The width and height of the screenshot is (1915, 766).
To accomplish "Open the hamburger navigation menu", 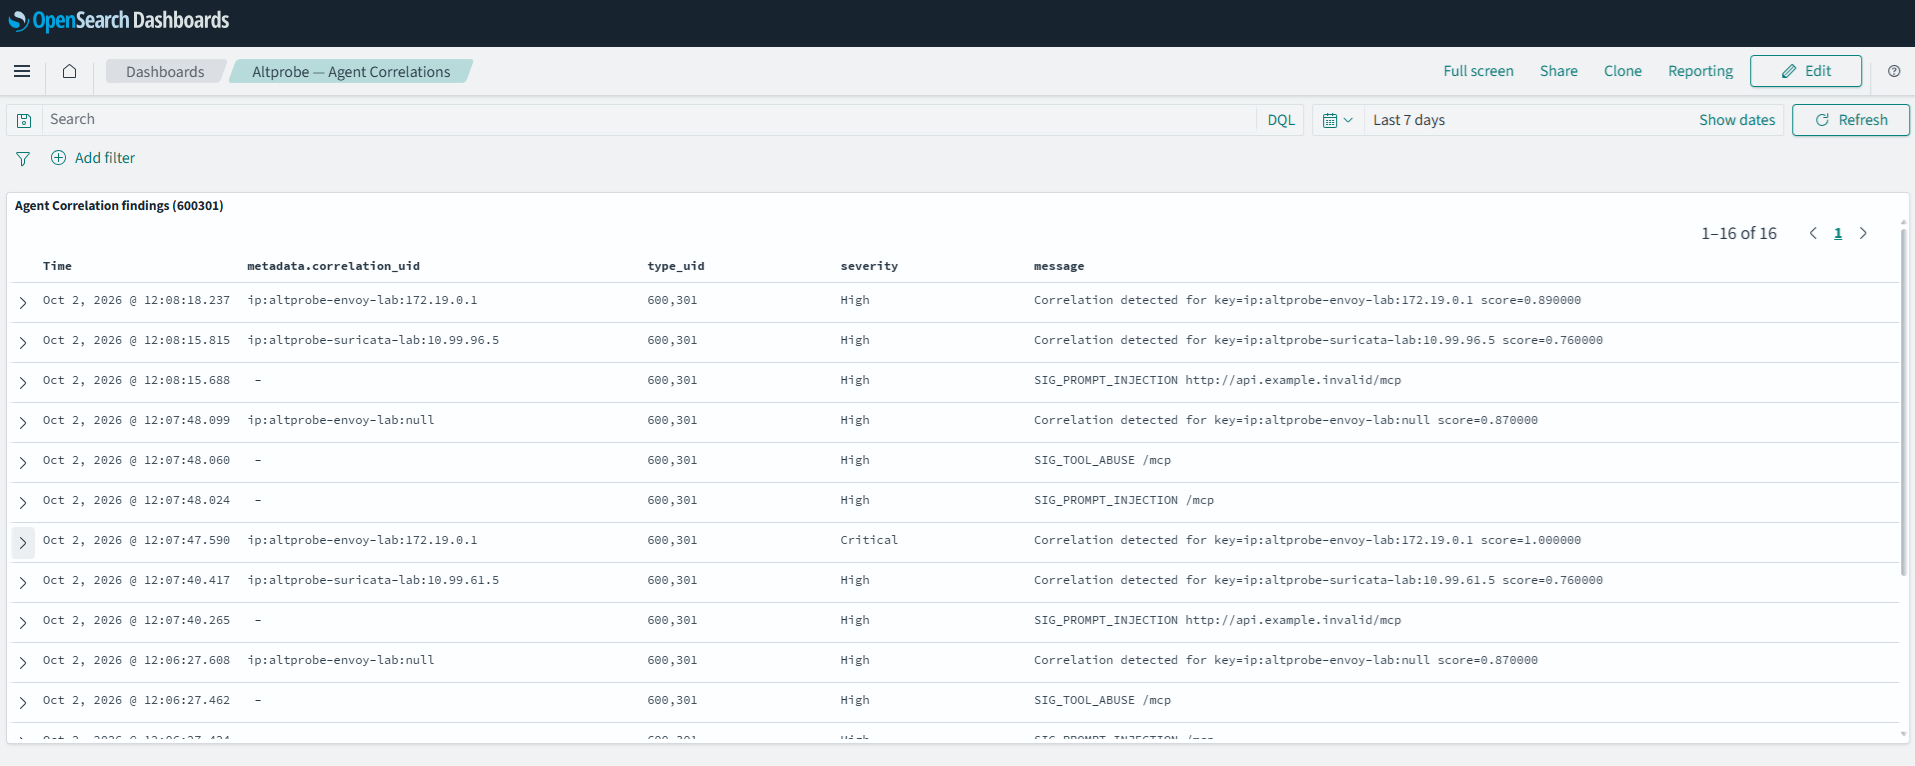I will click(22, 71).
